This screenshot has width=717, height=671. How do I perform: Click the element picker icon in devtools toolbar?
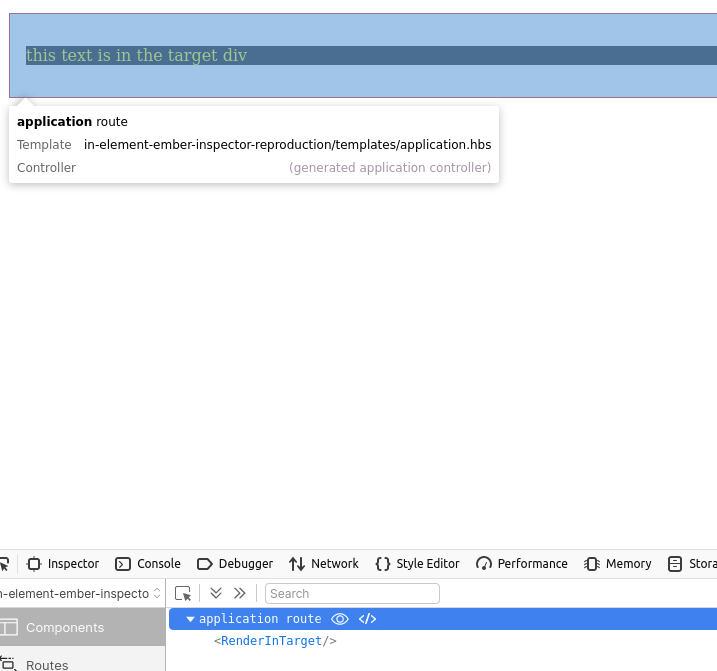(x=5, y=564)
